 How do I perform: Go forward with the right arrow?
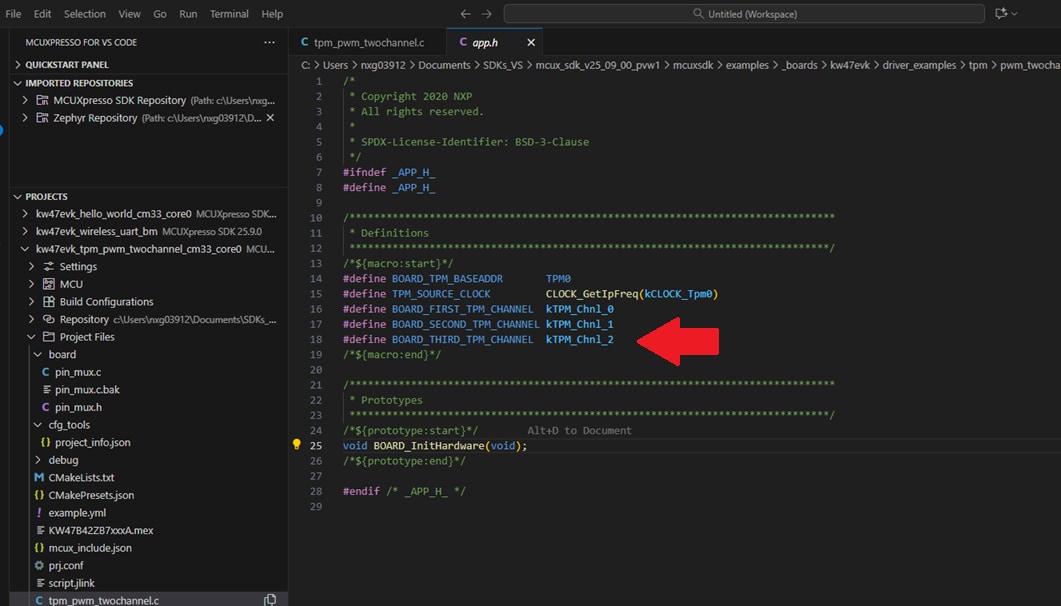487,14
